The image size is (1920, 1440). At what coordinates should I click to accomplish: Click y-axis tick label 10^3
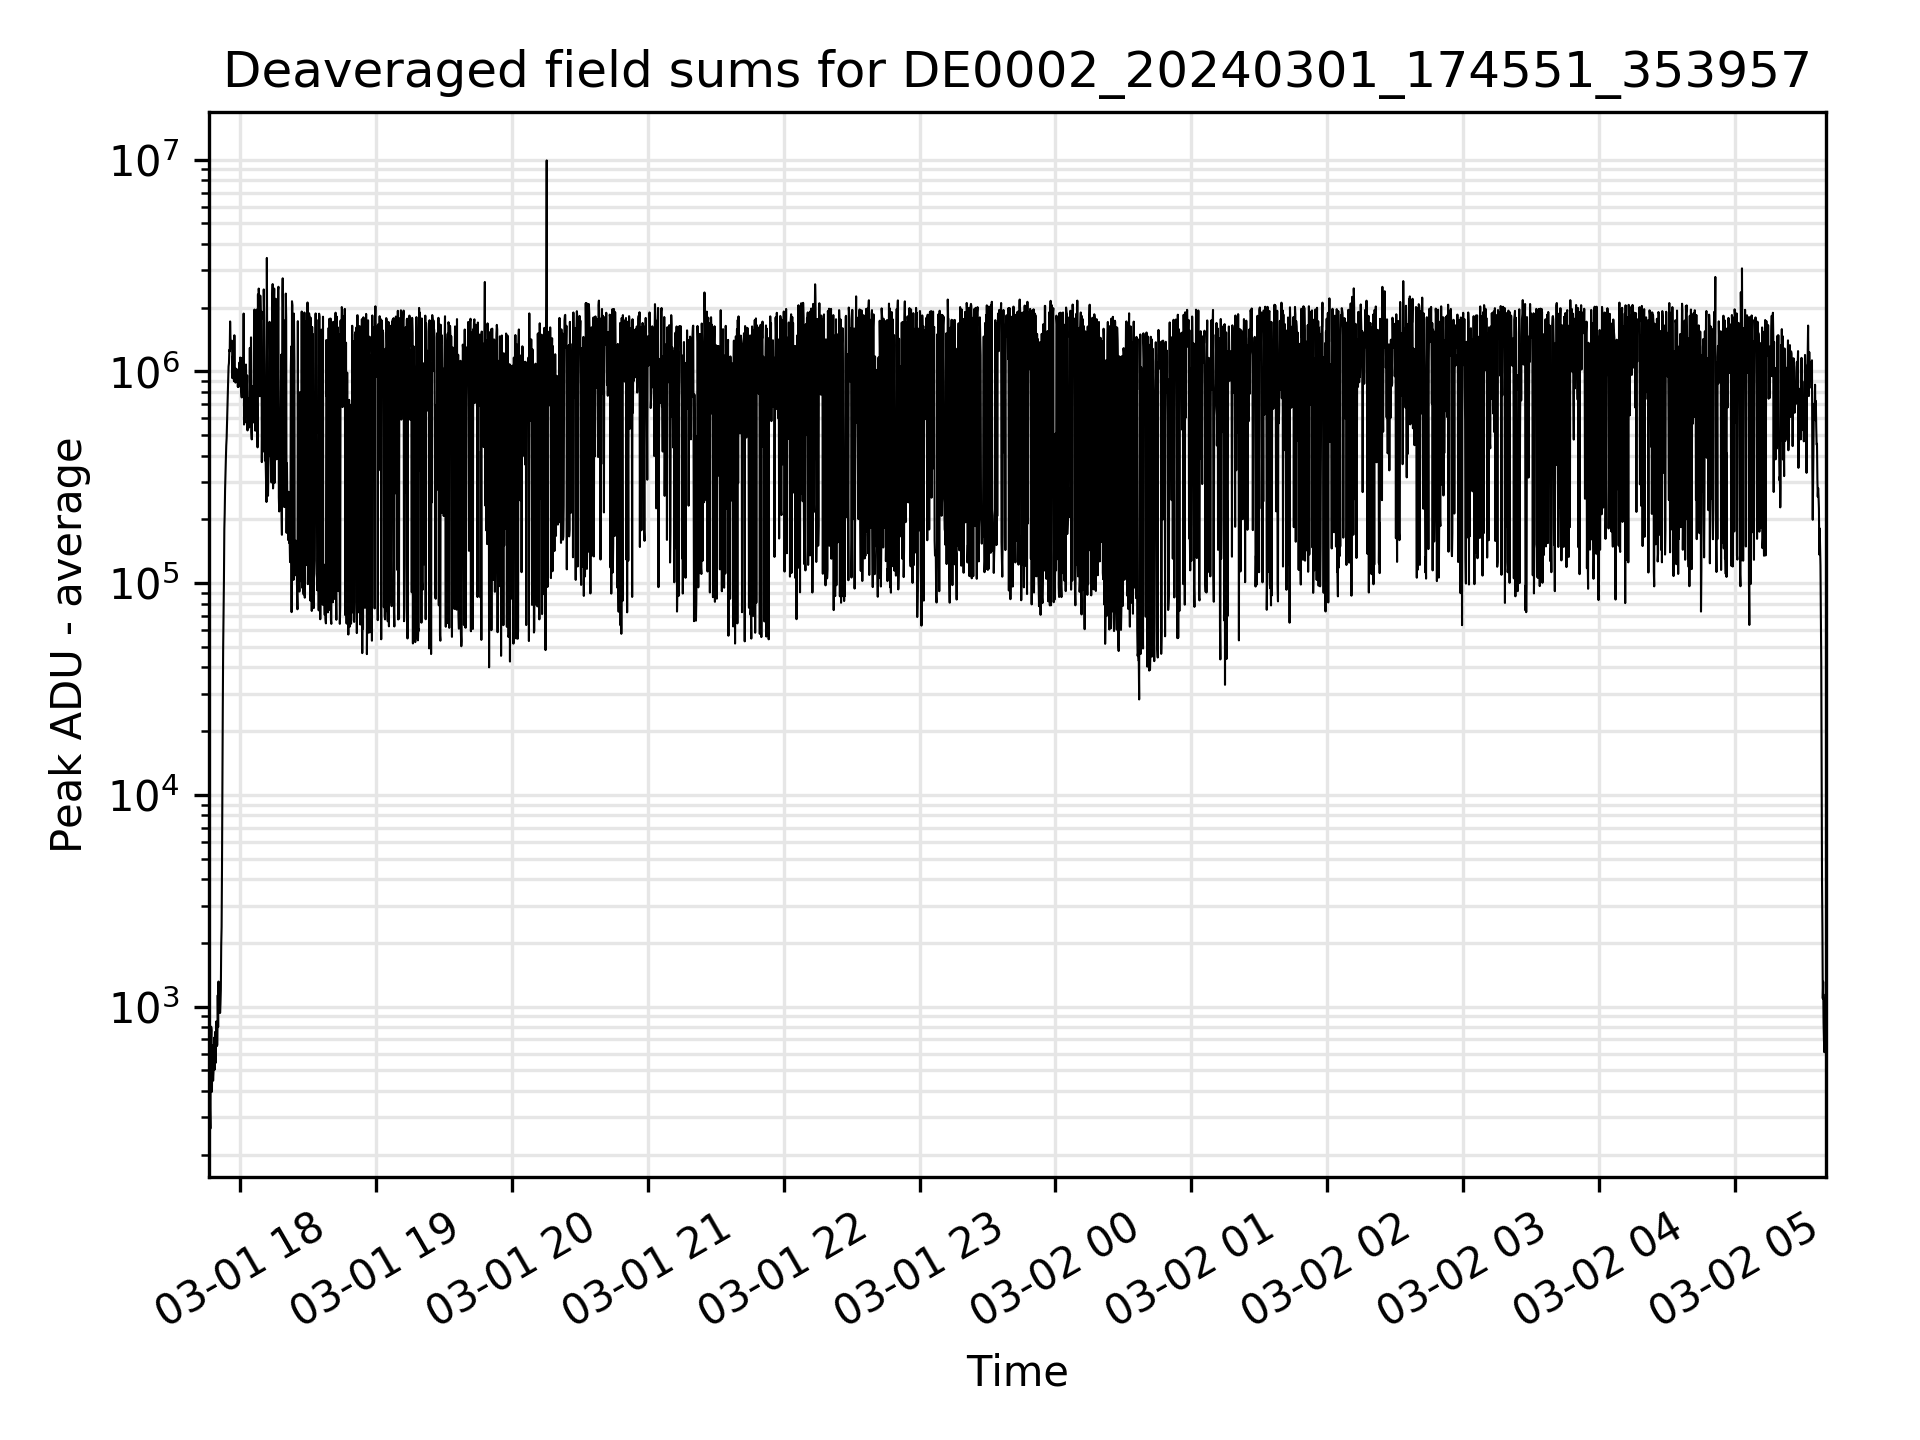coord(146,1008)
